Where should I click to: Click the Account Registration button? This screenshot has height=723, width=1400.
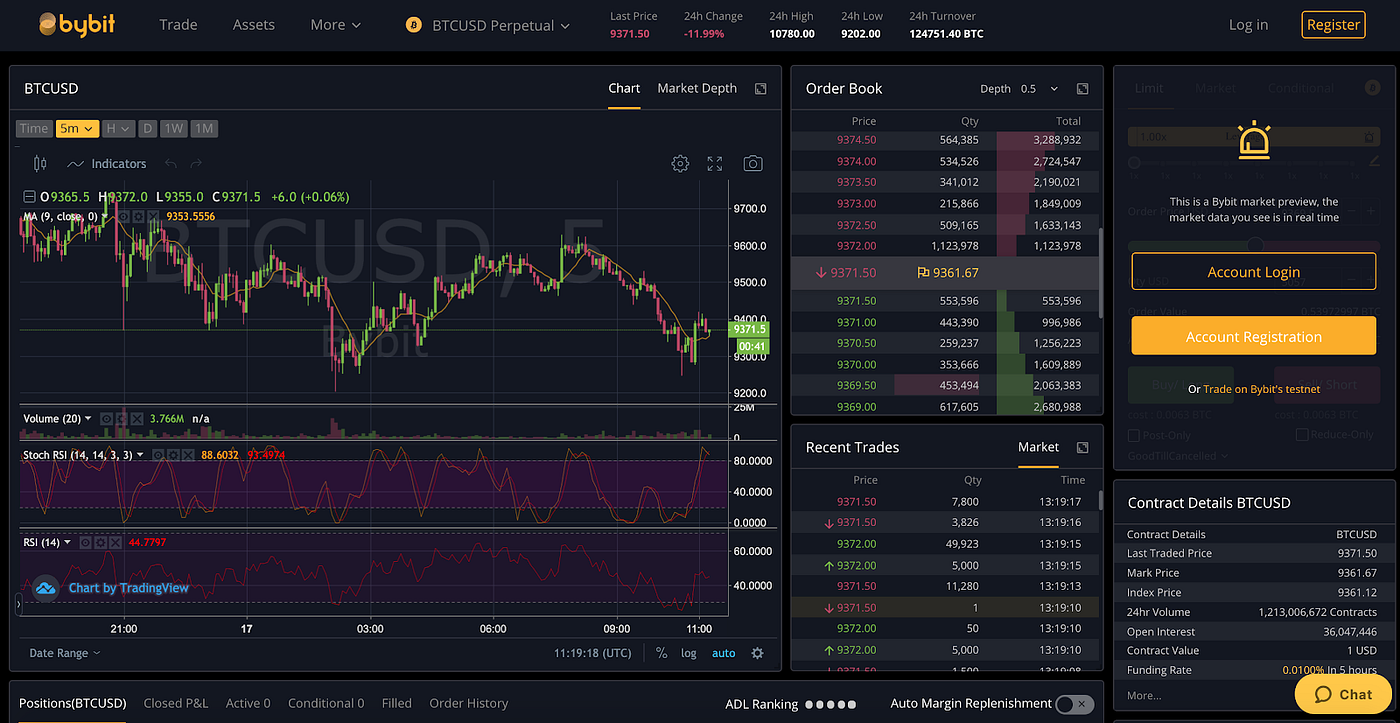(1254, 336)
